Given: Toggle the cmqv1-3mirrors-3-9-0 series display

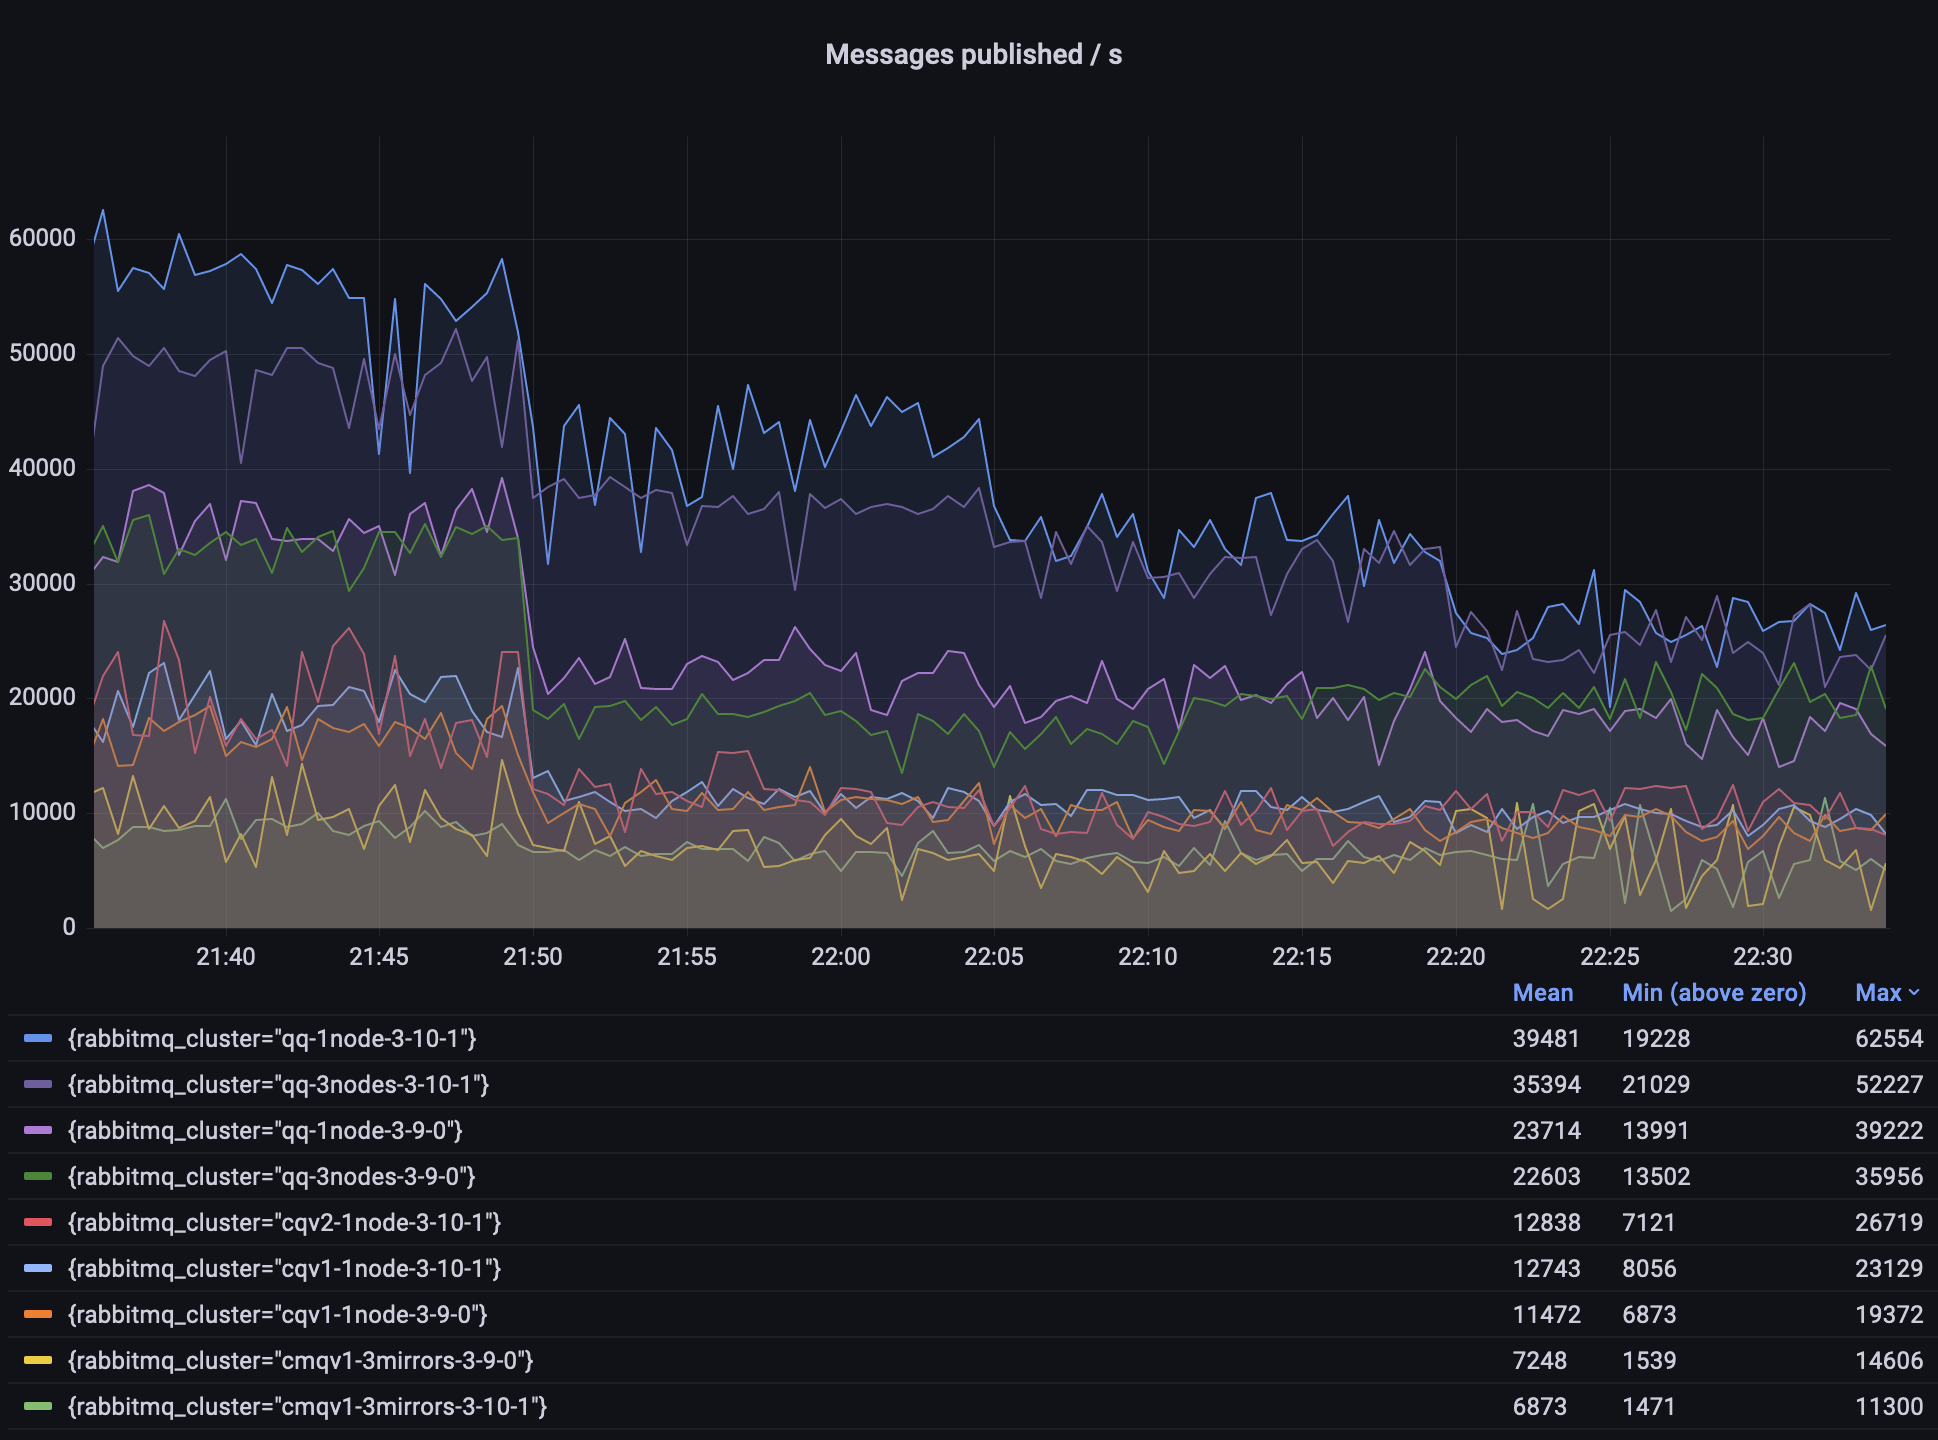Looking at the screenshot, I should pyautogui.click(x=299, y=1361).
